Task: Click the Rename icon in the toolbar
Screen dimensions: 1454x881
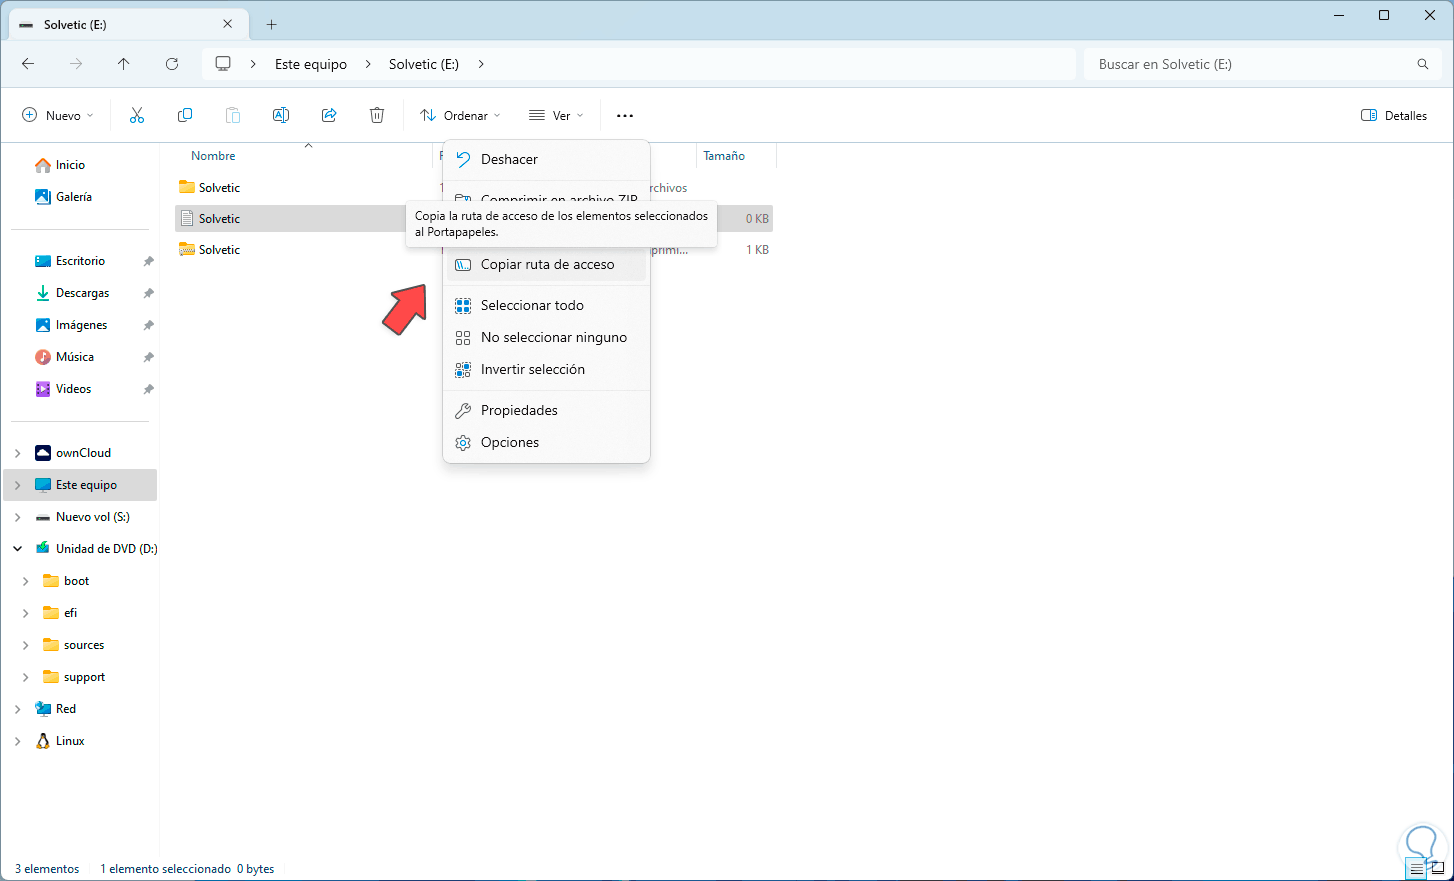Action: (281, 116)
